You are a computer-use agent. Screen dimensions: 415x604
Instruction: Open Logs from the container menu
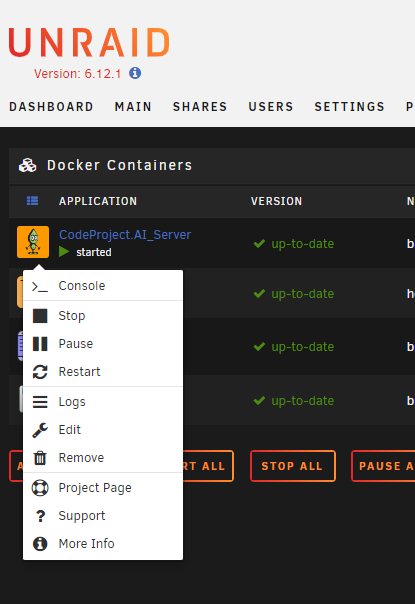coord(103,402)
